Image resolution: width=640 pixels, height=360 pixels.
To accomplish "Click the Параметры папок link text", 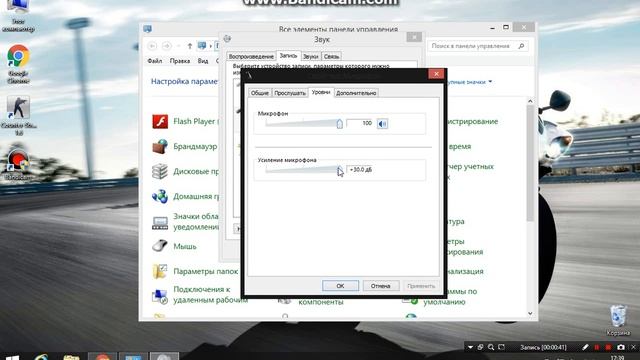I will pyautogui.click(x=205, y=271).
